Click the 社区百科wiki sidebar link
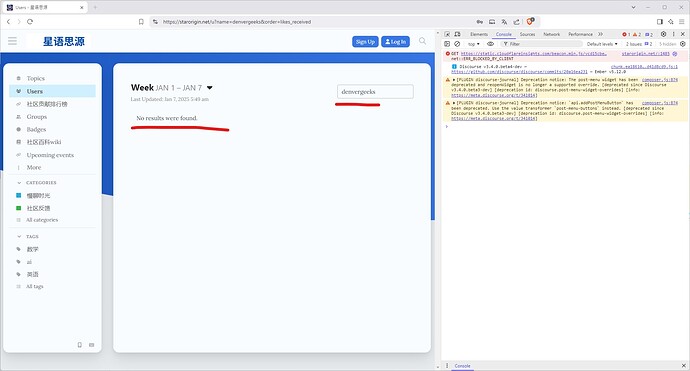Screen dimensions: 690x371 (44, 142)
